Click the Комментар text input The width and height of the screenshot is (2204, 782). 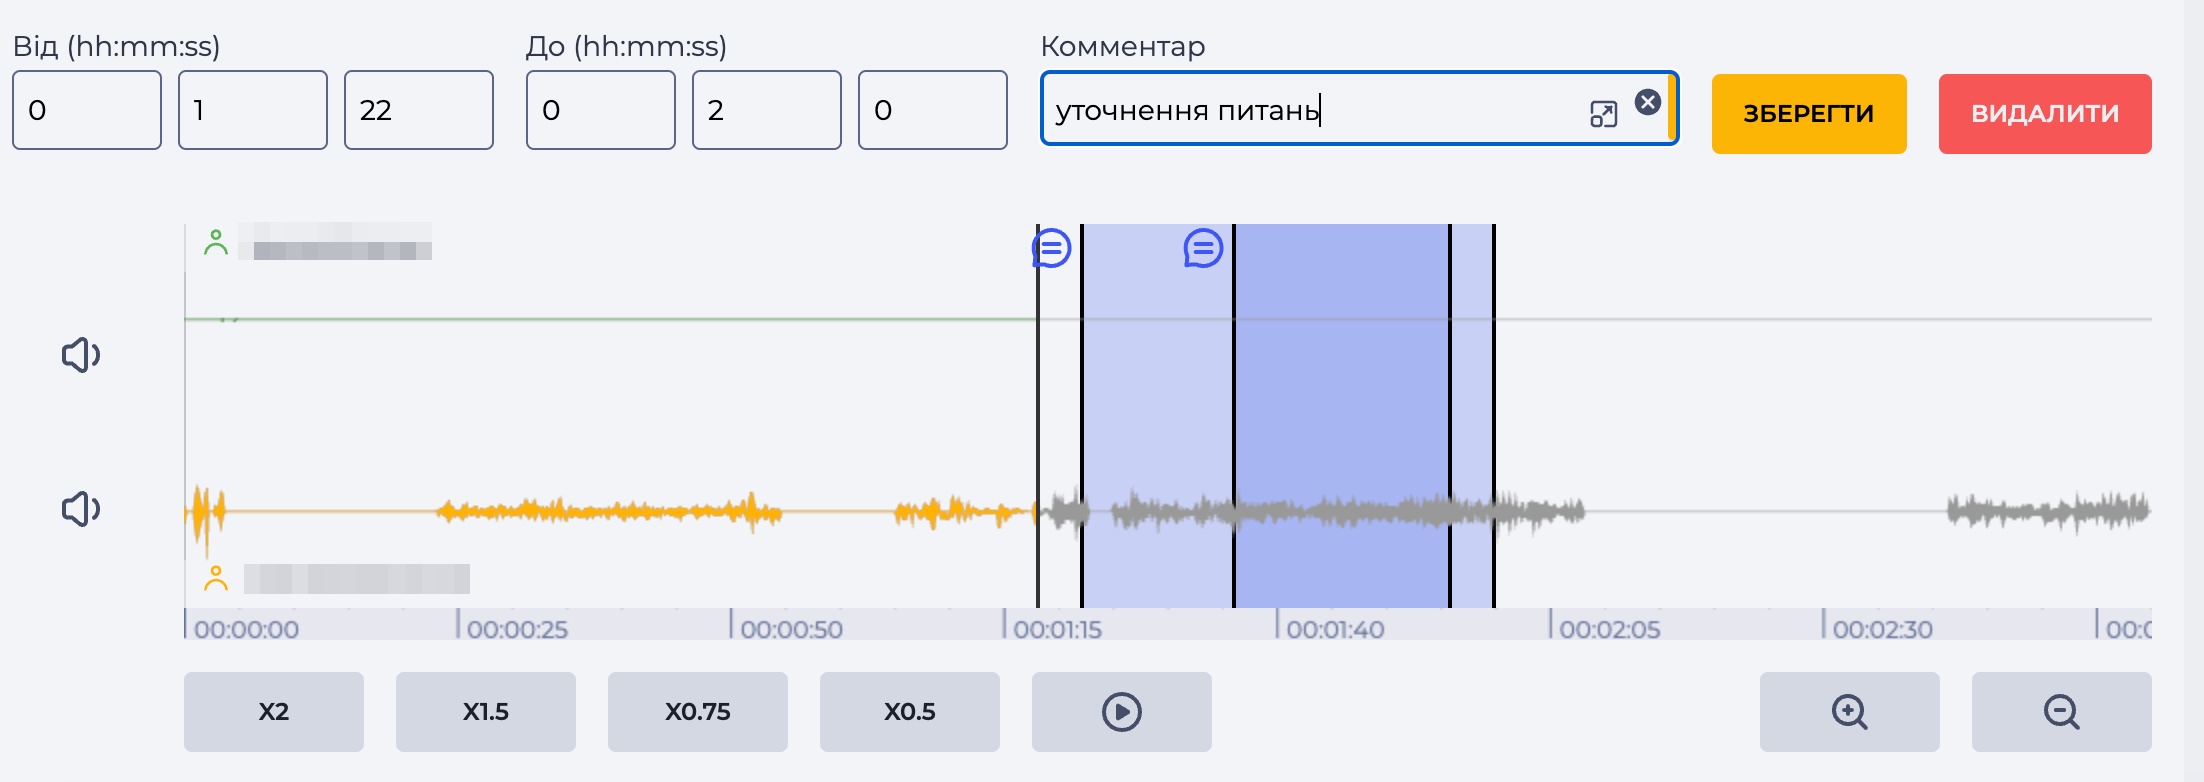[1310, 109]
